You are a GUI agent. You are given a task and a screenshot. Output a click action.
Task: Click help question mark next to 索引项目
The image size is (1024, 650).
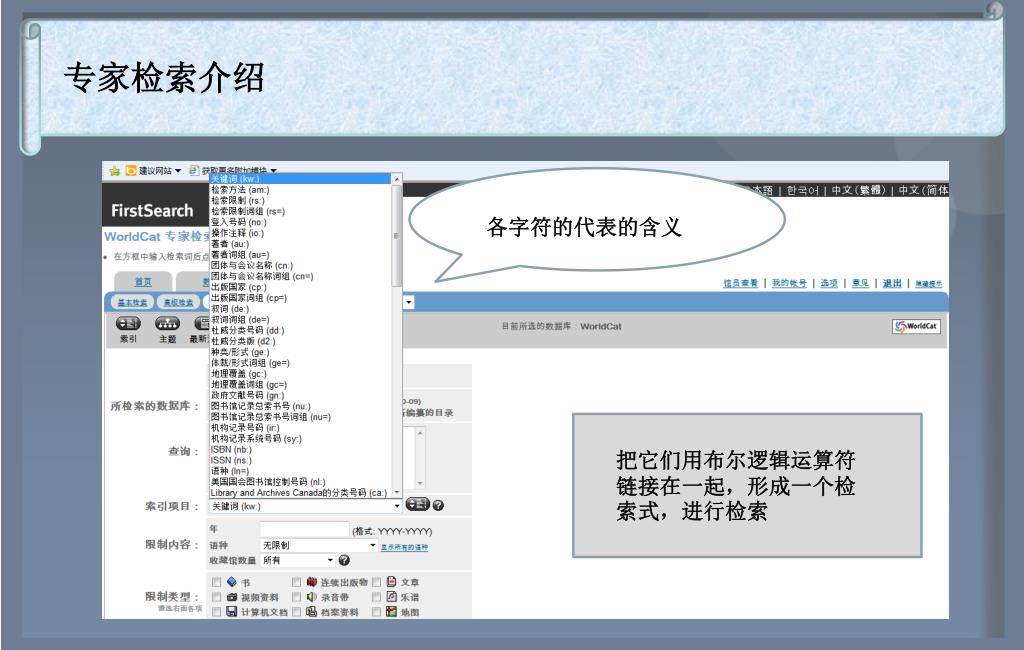[438, 505]
